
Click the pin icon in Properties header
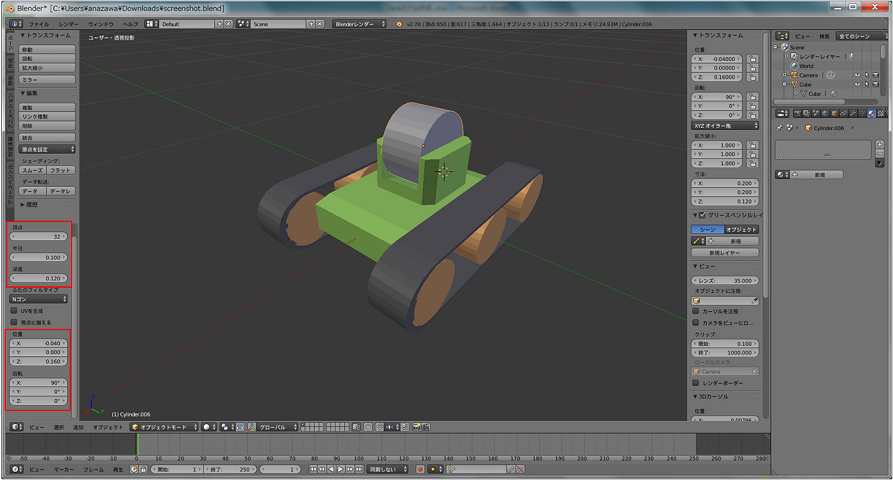point(779,128)
